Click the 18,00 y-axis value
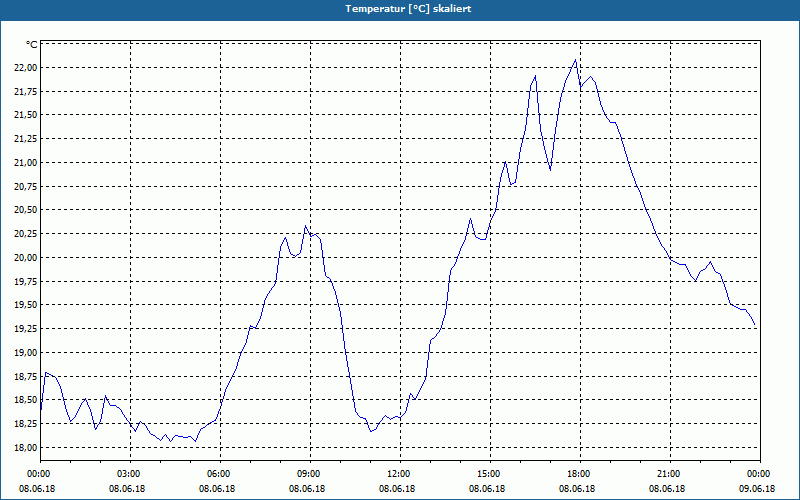Image resolution: width=800 pixels, height=500 pixels. click(26, 447)
